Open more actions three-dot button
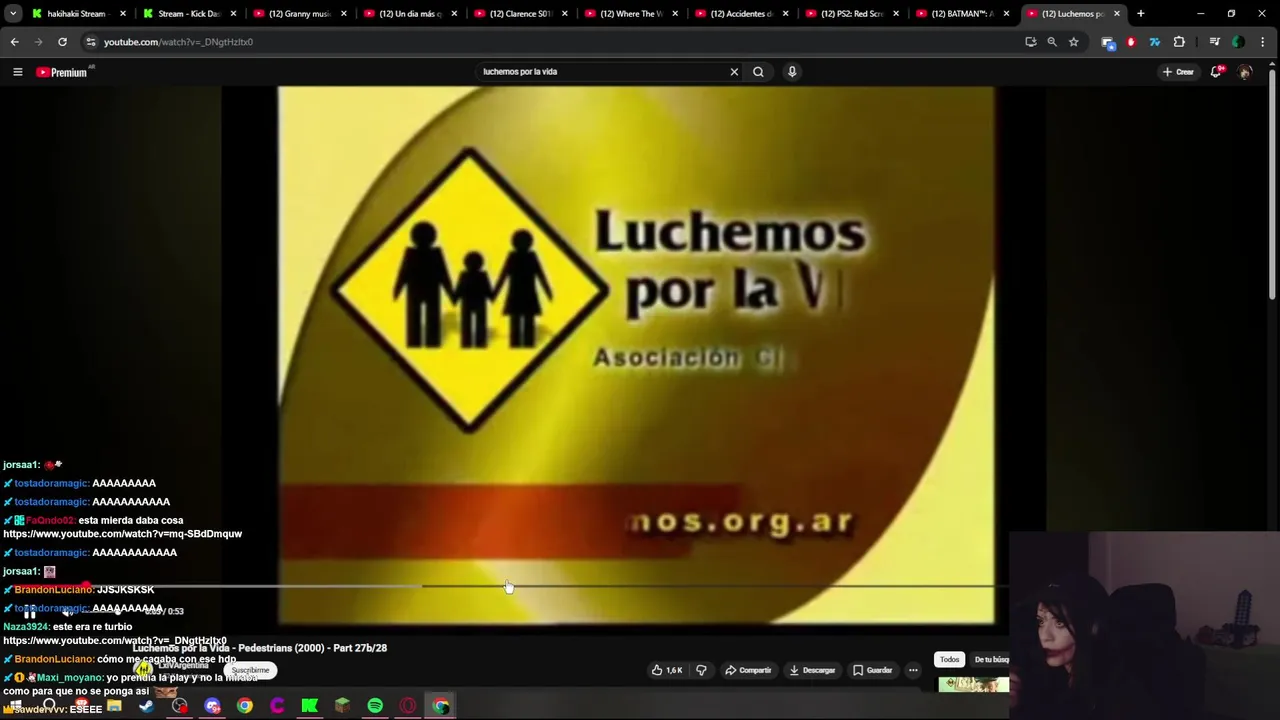This screenshot has width=1280, height=720. pos(913,670)
